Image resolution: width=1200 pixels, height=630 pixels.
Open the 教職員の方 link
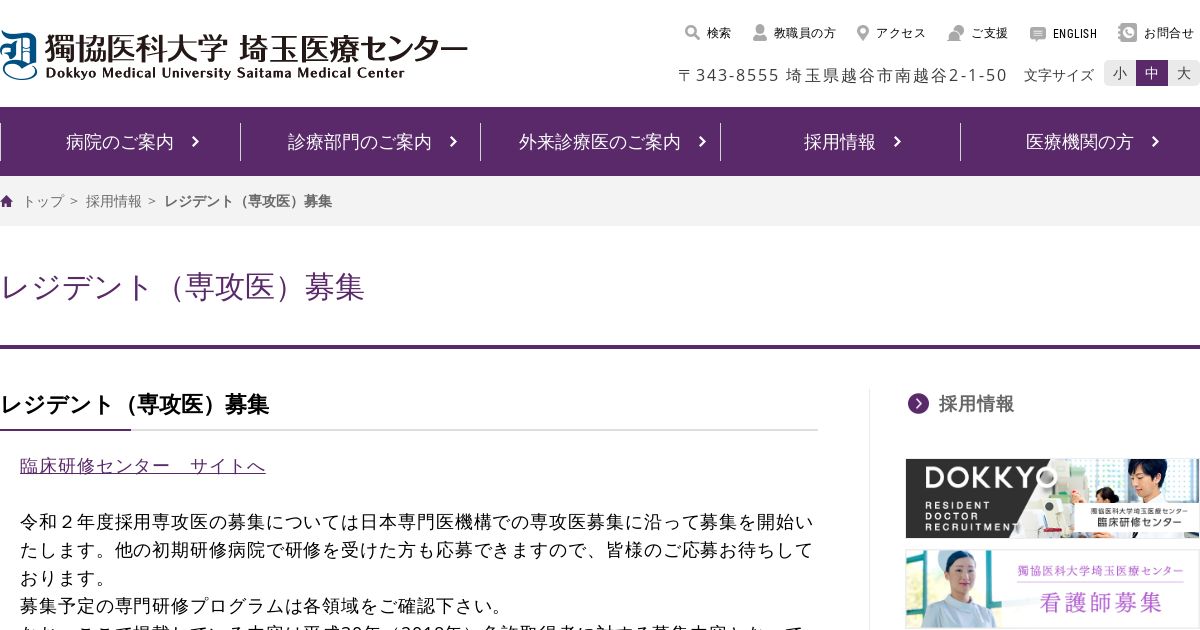point(805,33)
